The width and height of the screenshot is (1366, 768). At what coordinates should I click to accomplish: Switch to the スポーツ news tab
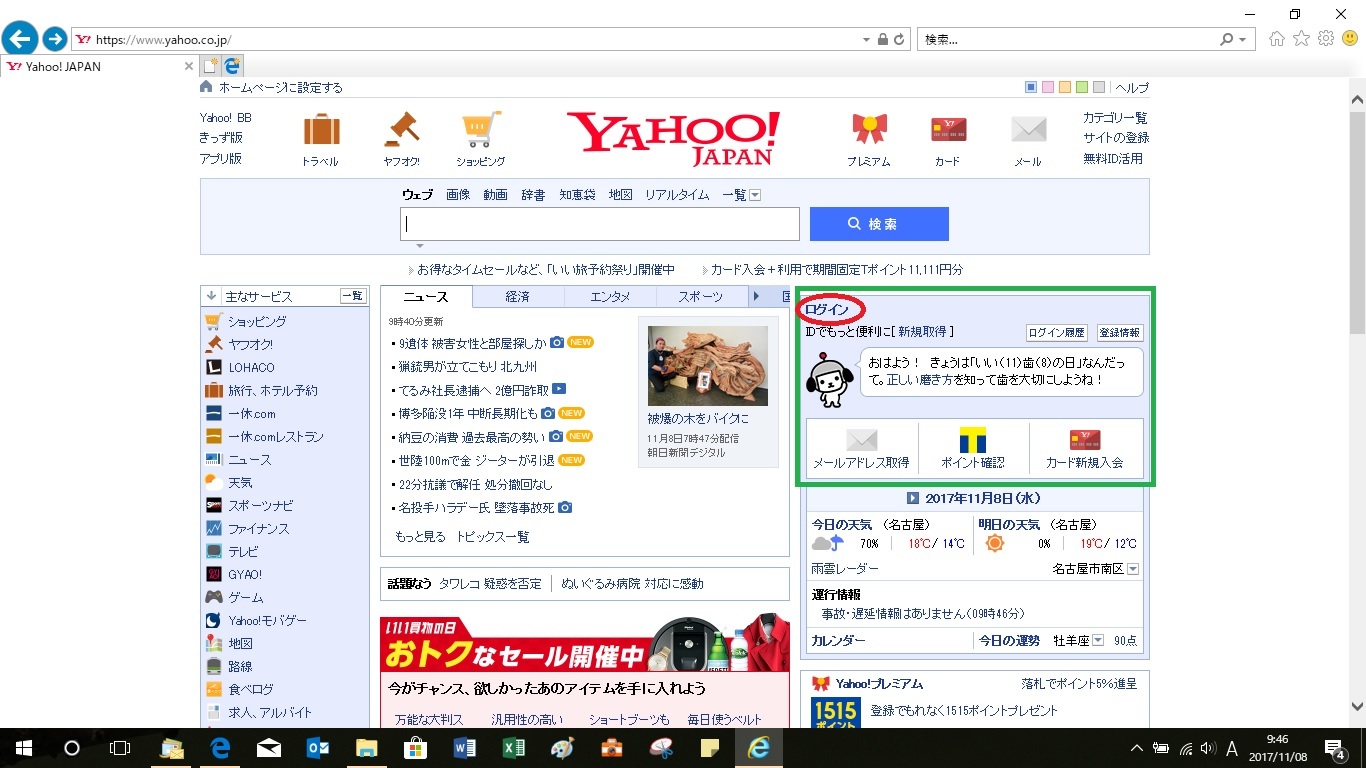[701, 296]
